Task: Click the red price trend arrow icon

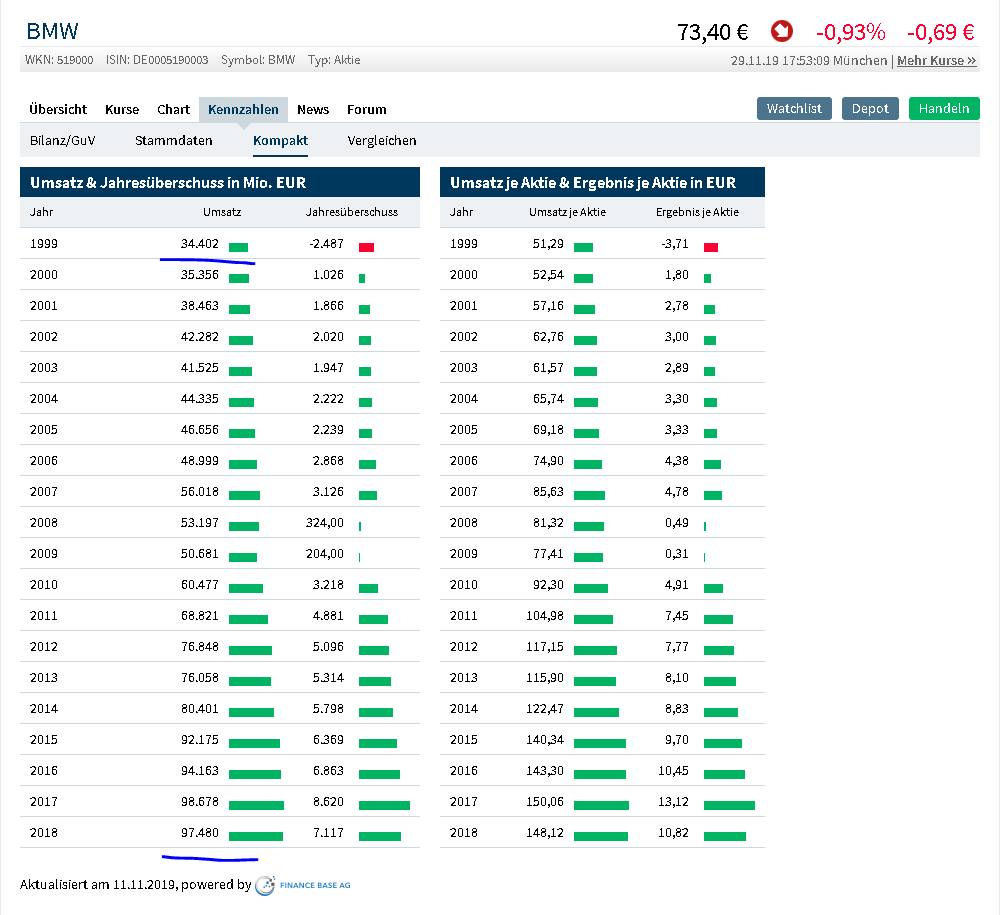Action: pyautogui.click(x=782, y=32)
